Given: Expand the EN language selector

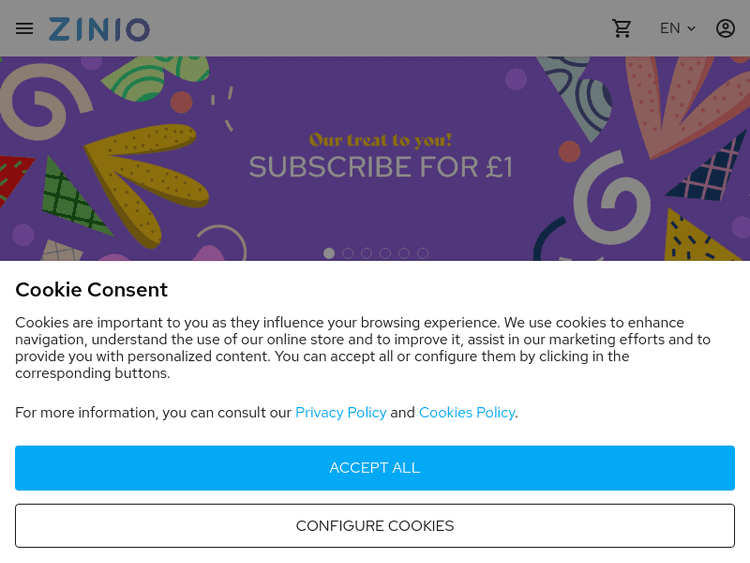Looking at the screenshot, I should click(x=670, y=28).
